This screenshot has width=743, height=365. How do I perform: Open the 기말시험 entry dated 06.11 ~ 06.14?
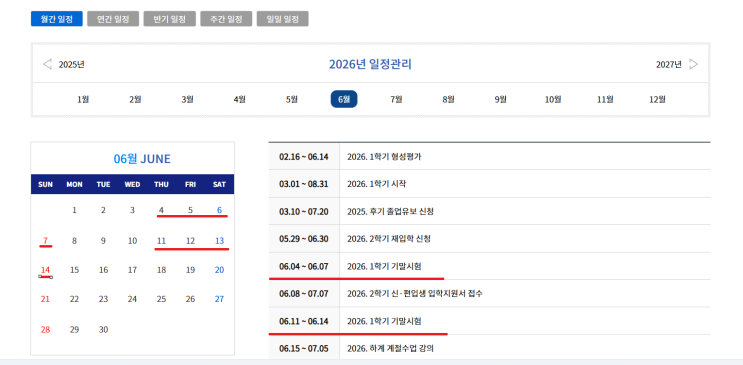tap(384, 321)
